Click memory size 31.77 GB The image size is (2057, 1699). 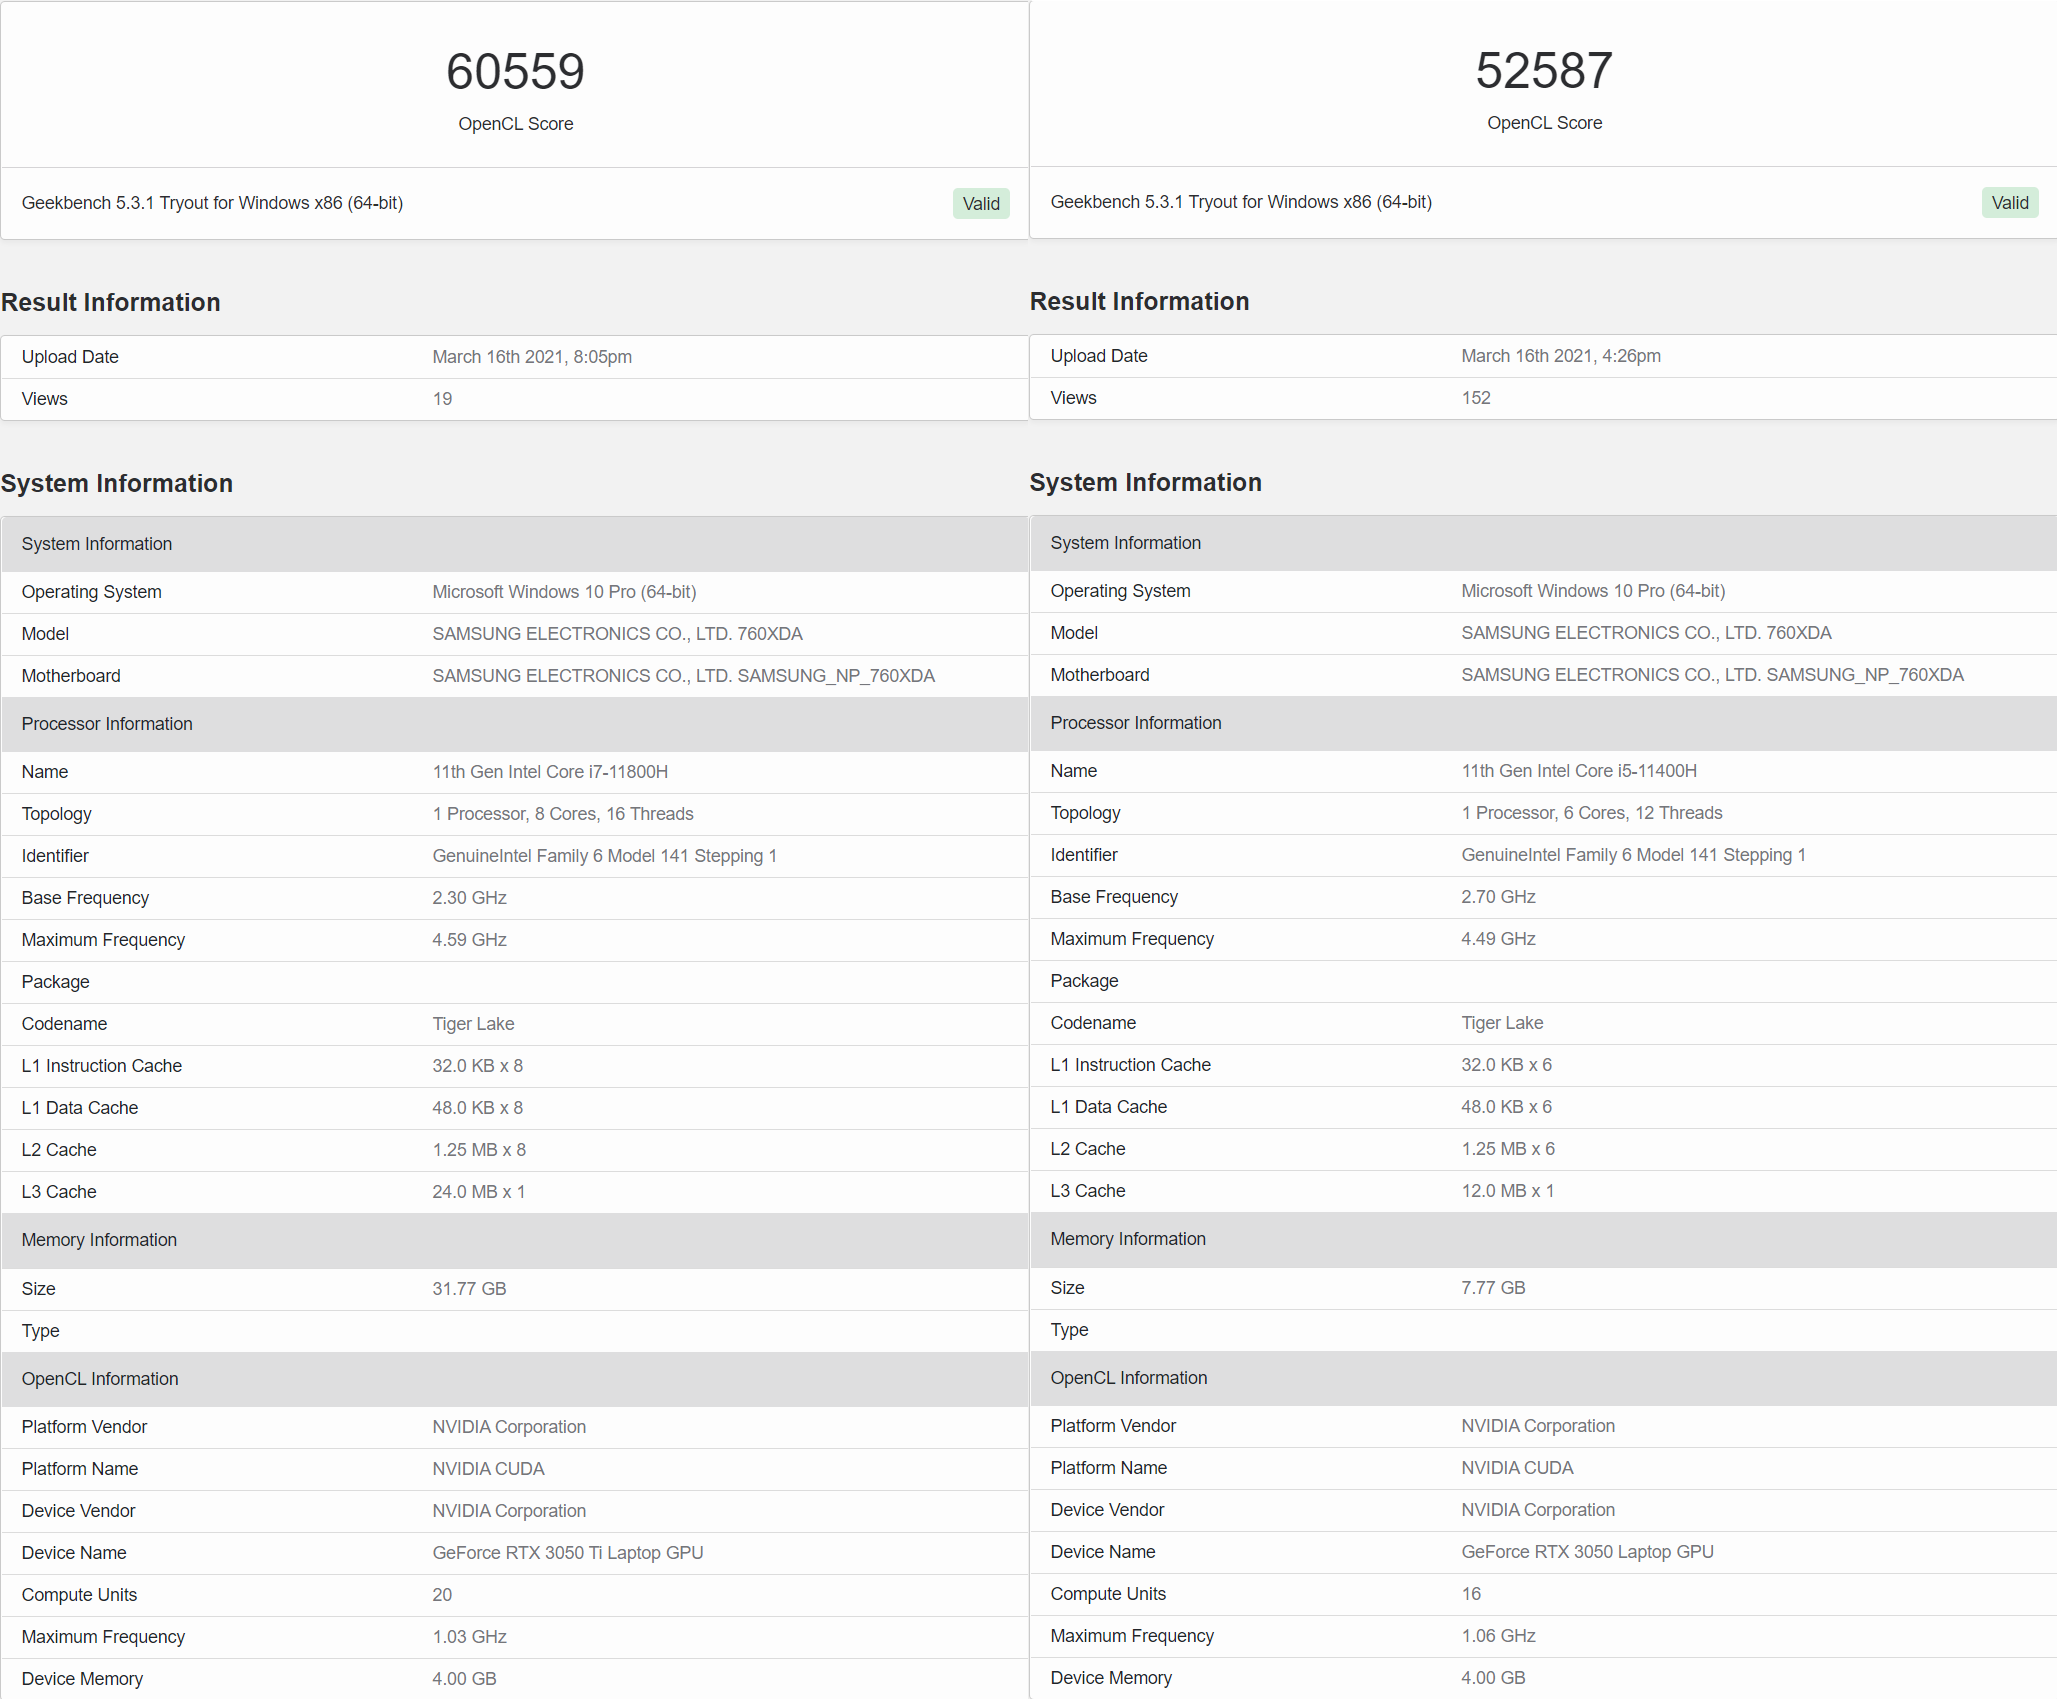[469, 1289]
